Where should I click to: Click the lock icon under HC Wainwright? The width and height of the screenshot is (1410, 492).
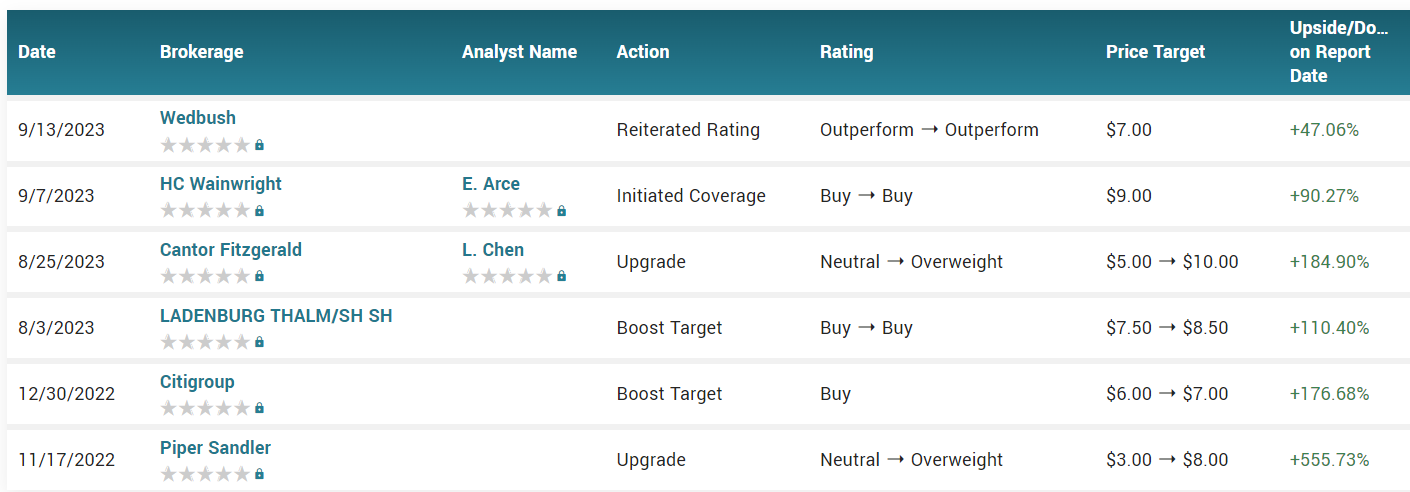(x=259, y=211)
